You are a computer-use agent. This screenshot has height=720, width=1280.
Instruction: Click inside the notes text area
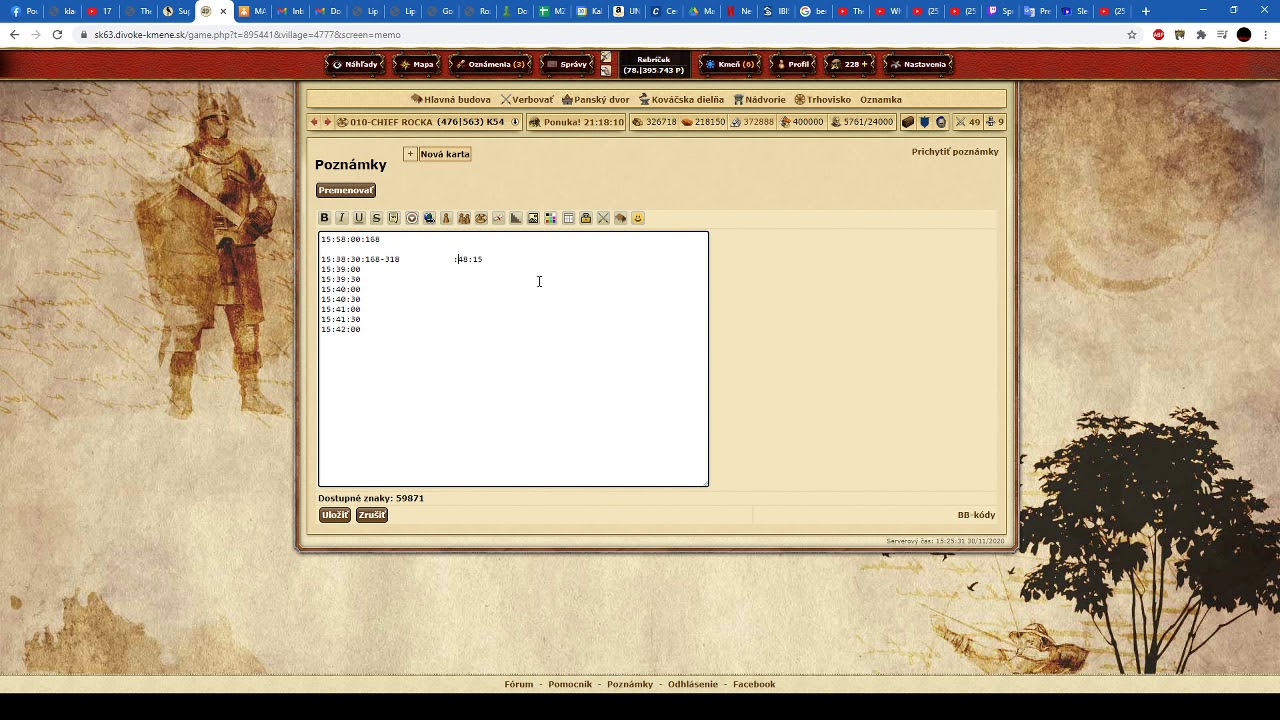pos(513,359)
